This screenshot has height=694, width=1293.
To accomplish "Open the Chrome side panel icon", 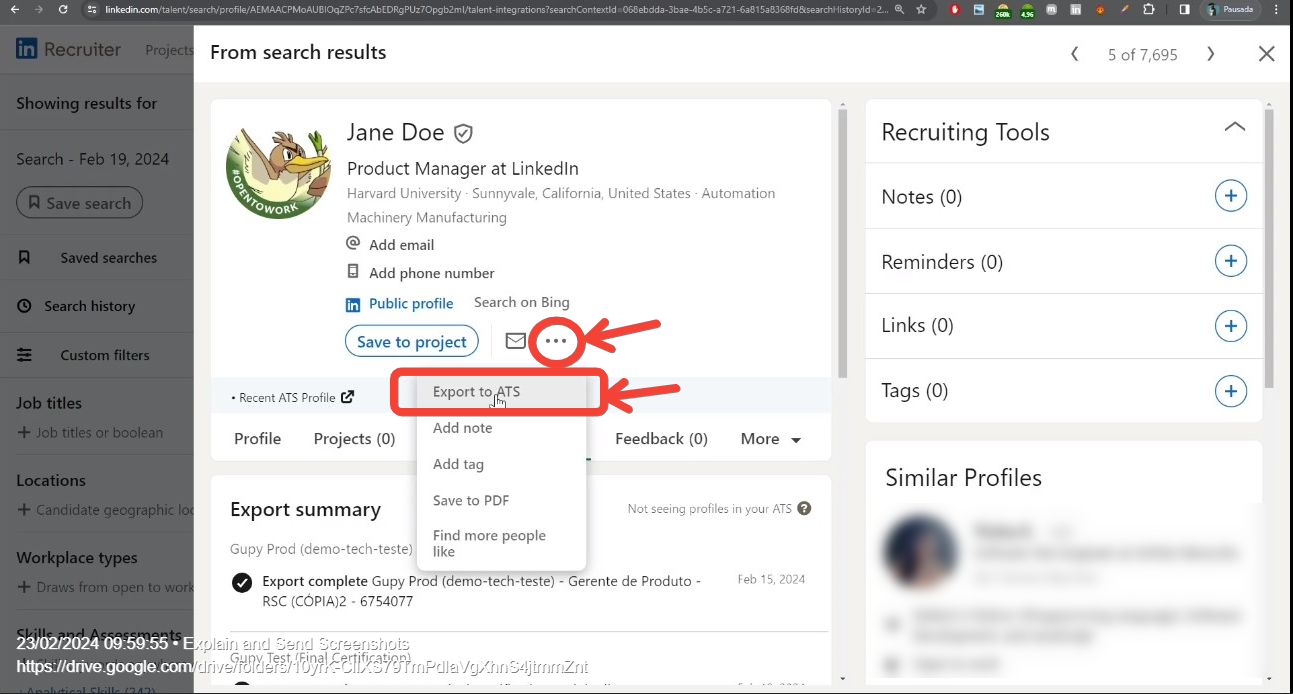I will tap(1184, 9).
